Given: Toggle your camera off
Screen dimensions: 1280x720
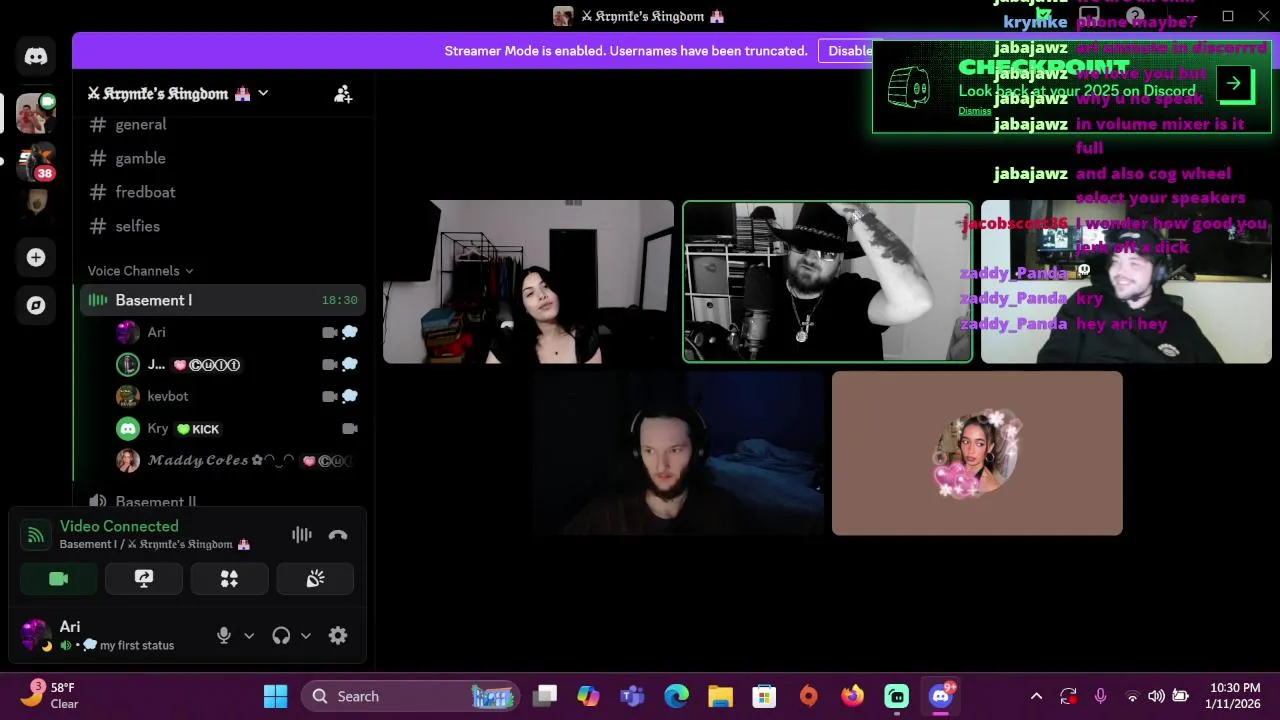Looking at the screenshot, I should (58, 579).
